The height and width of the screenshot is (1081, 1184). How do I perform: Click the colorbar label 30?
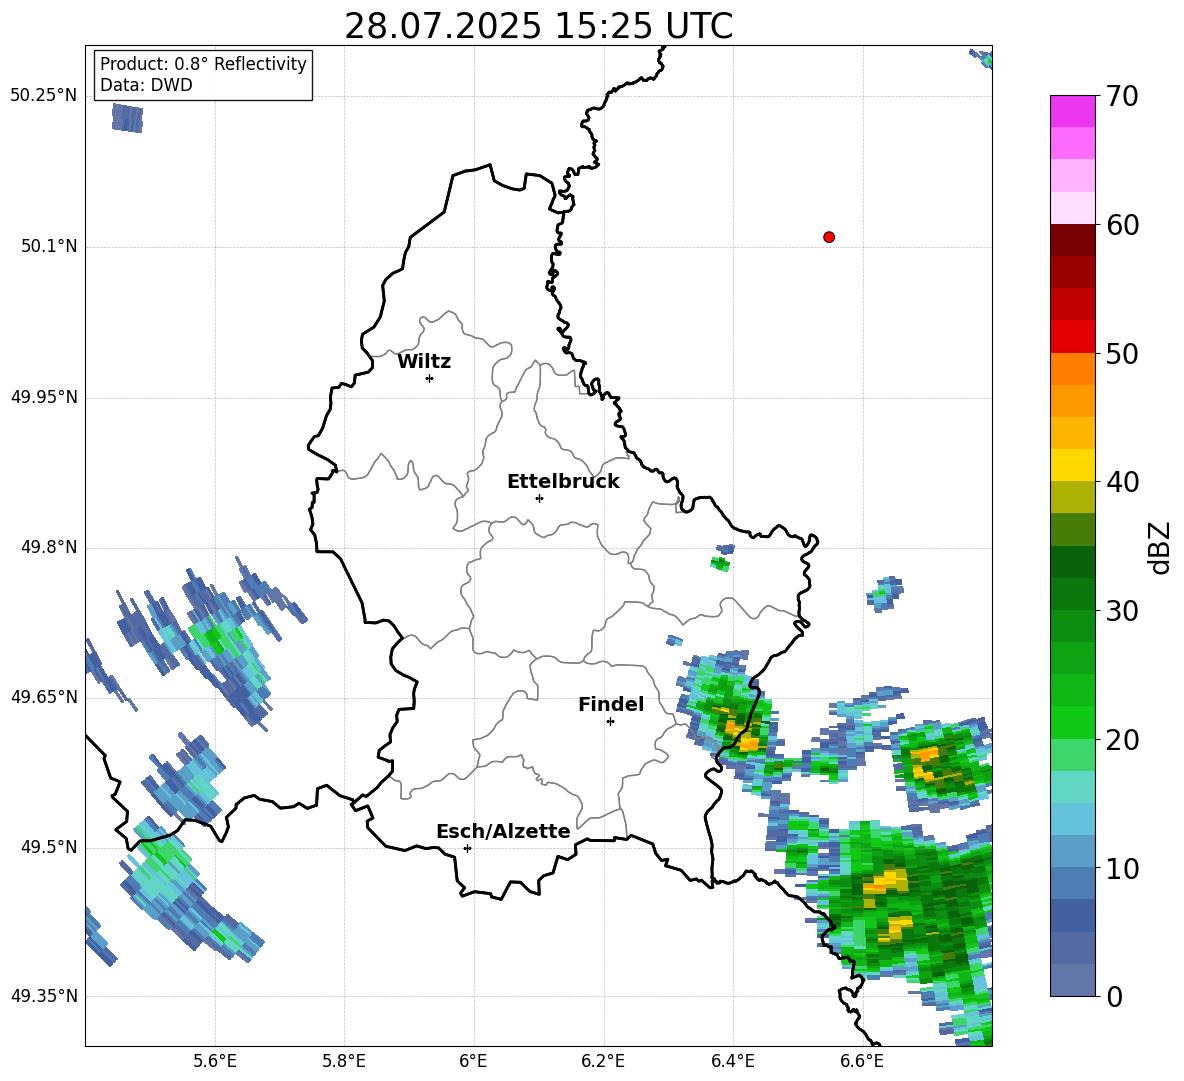(1122, 611)
